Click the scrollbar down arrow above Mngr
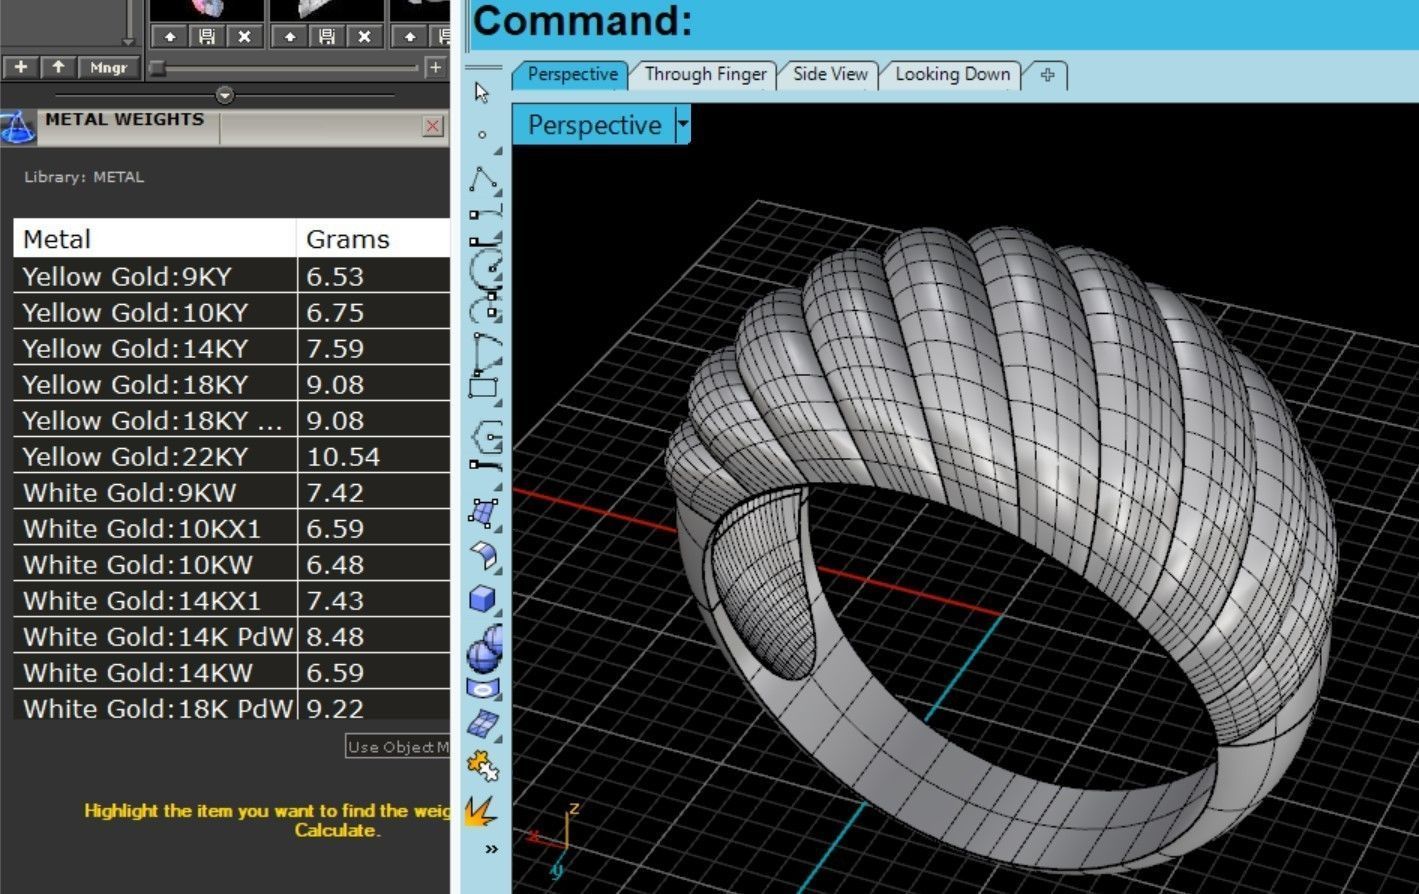This screenshot has width=1419, height=894. click(129, 40)
